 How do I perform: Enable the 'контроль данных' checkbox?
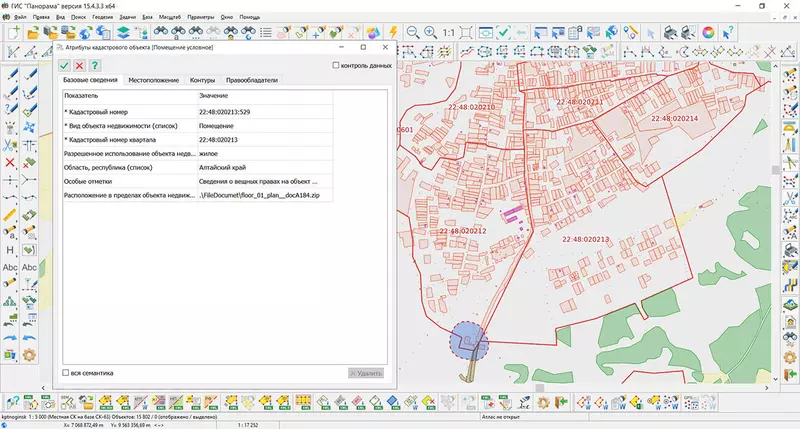(x=336, y=65)
